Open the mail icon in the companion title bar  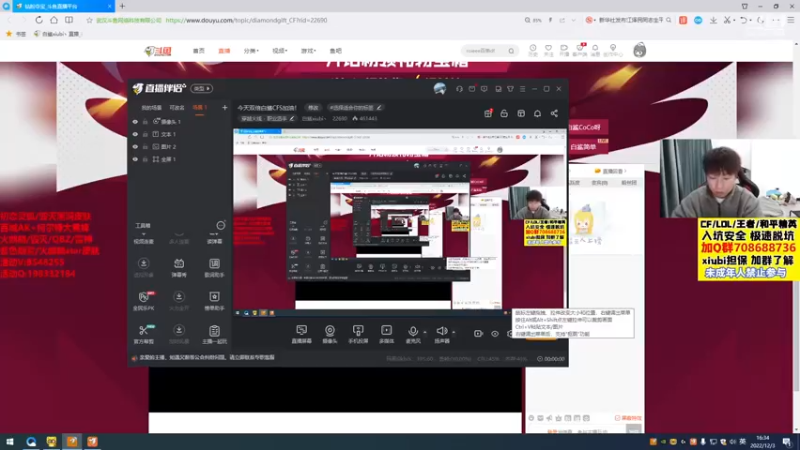472,89
